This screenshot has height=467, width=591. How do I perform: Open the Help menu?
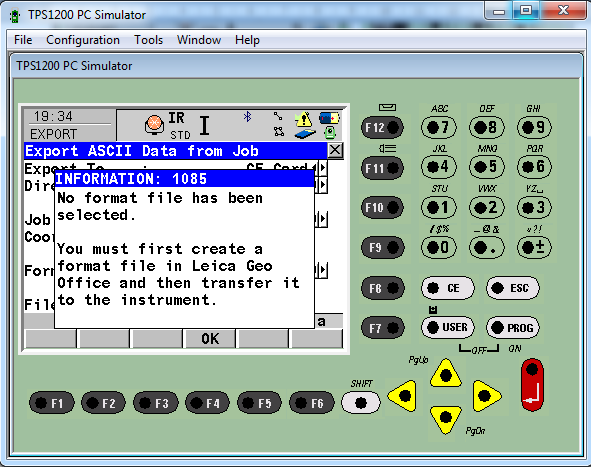click(x=247, y=40)
